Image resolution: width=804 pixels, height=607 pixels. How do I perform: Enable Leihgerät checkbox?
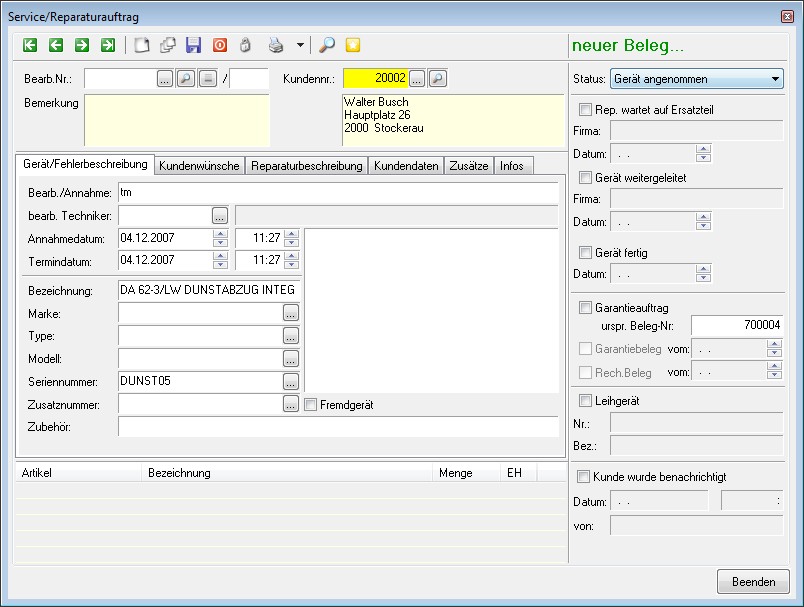[x=585, y=400]
